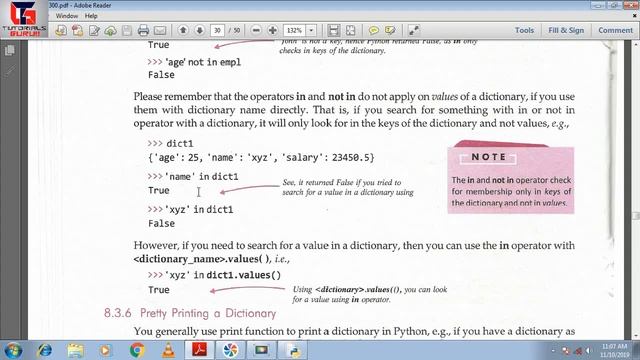Open the Fill & Sign pane
This screenshot has height=360, width=640.
click(566, 30)
